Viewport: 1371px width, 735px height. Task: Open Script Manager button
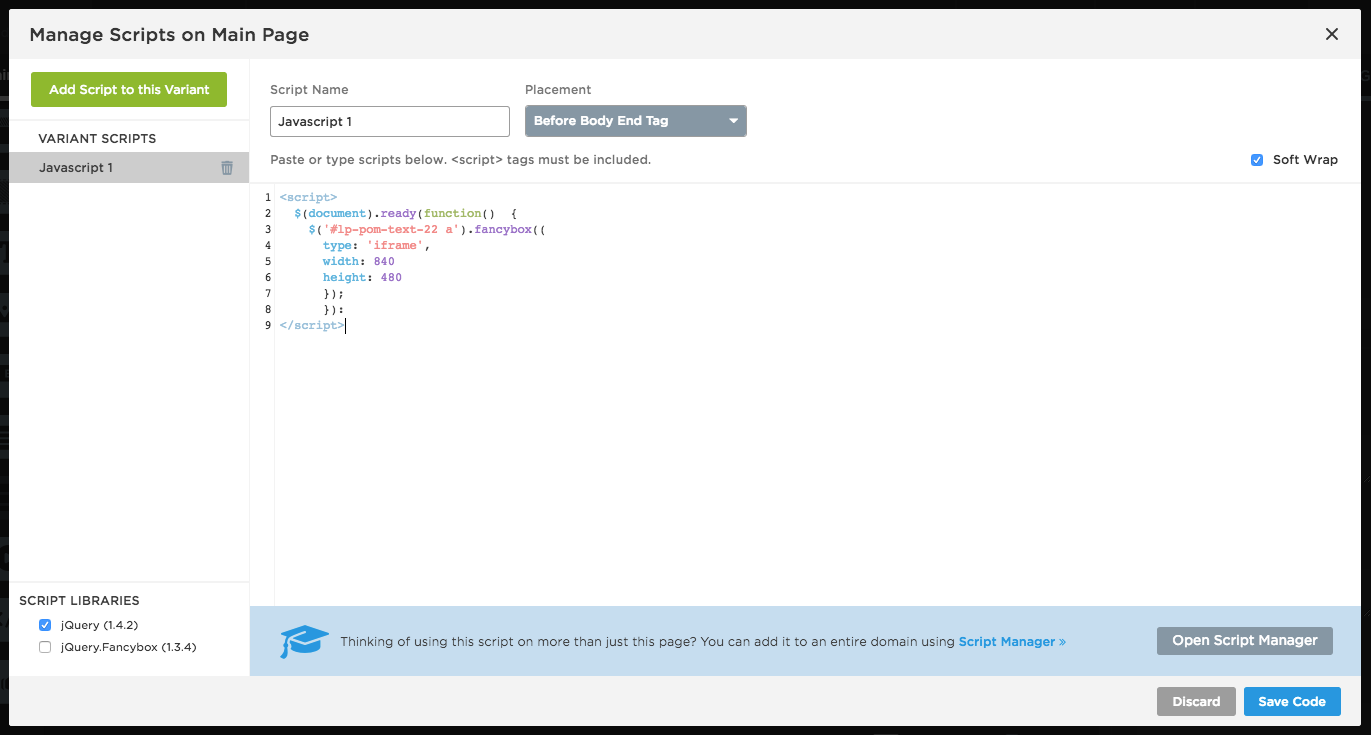pyautogui.click(x=1245, y=641)
